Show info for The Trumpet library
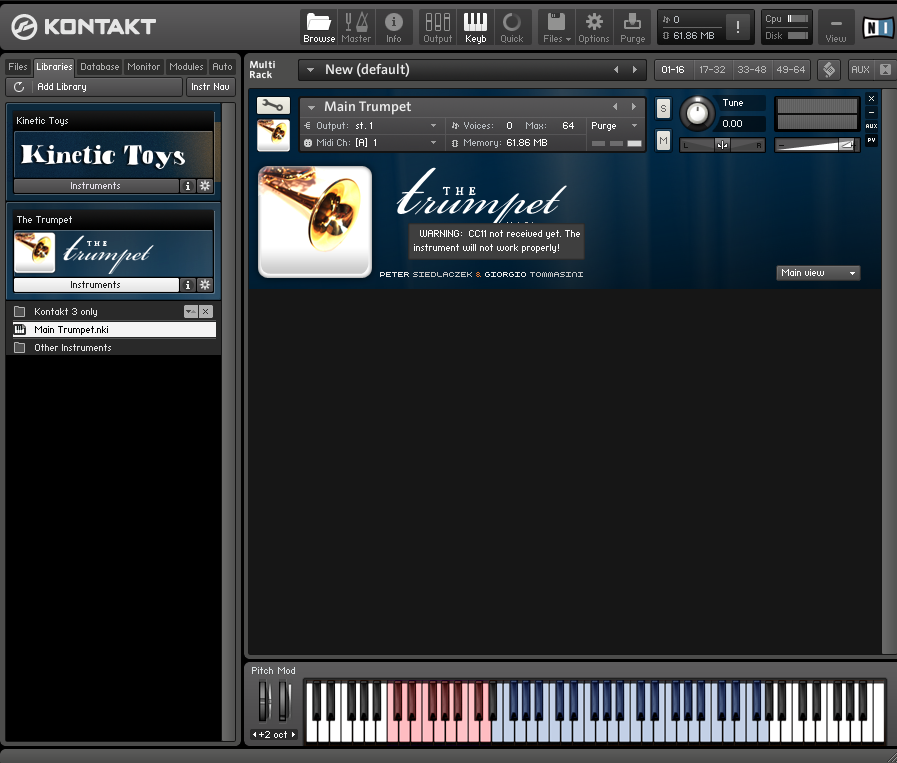Screen dimensions: 897x763 click(x=188, y=285)
